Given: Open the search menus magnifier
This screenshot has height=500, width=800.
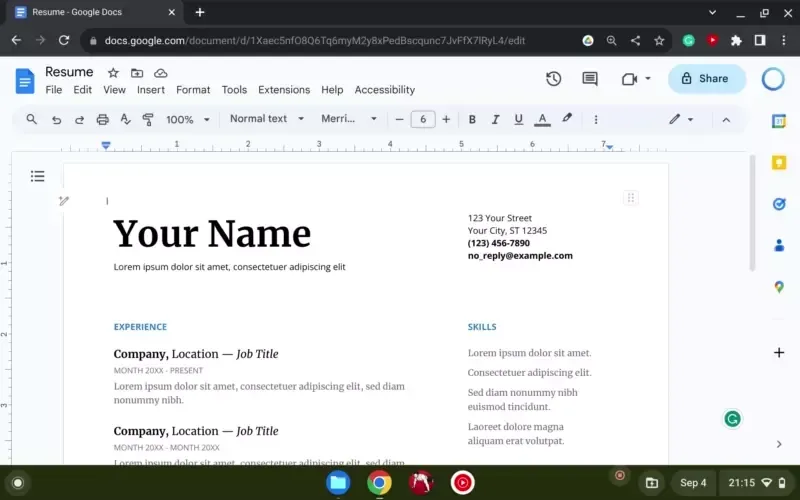Looking at the screenshot, I should click(x=32, y=119).
